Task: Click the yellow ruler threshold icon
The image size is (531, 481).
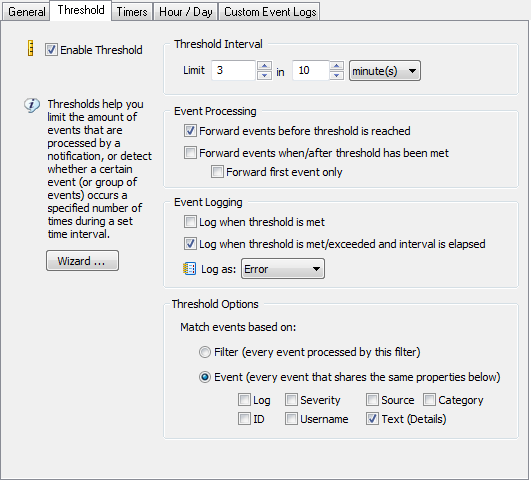Action: (x=30, y=48)
